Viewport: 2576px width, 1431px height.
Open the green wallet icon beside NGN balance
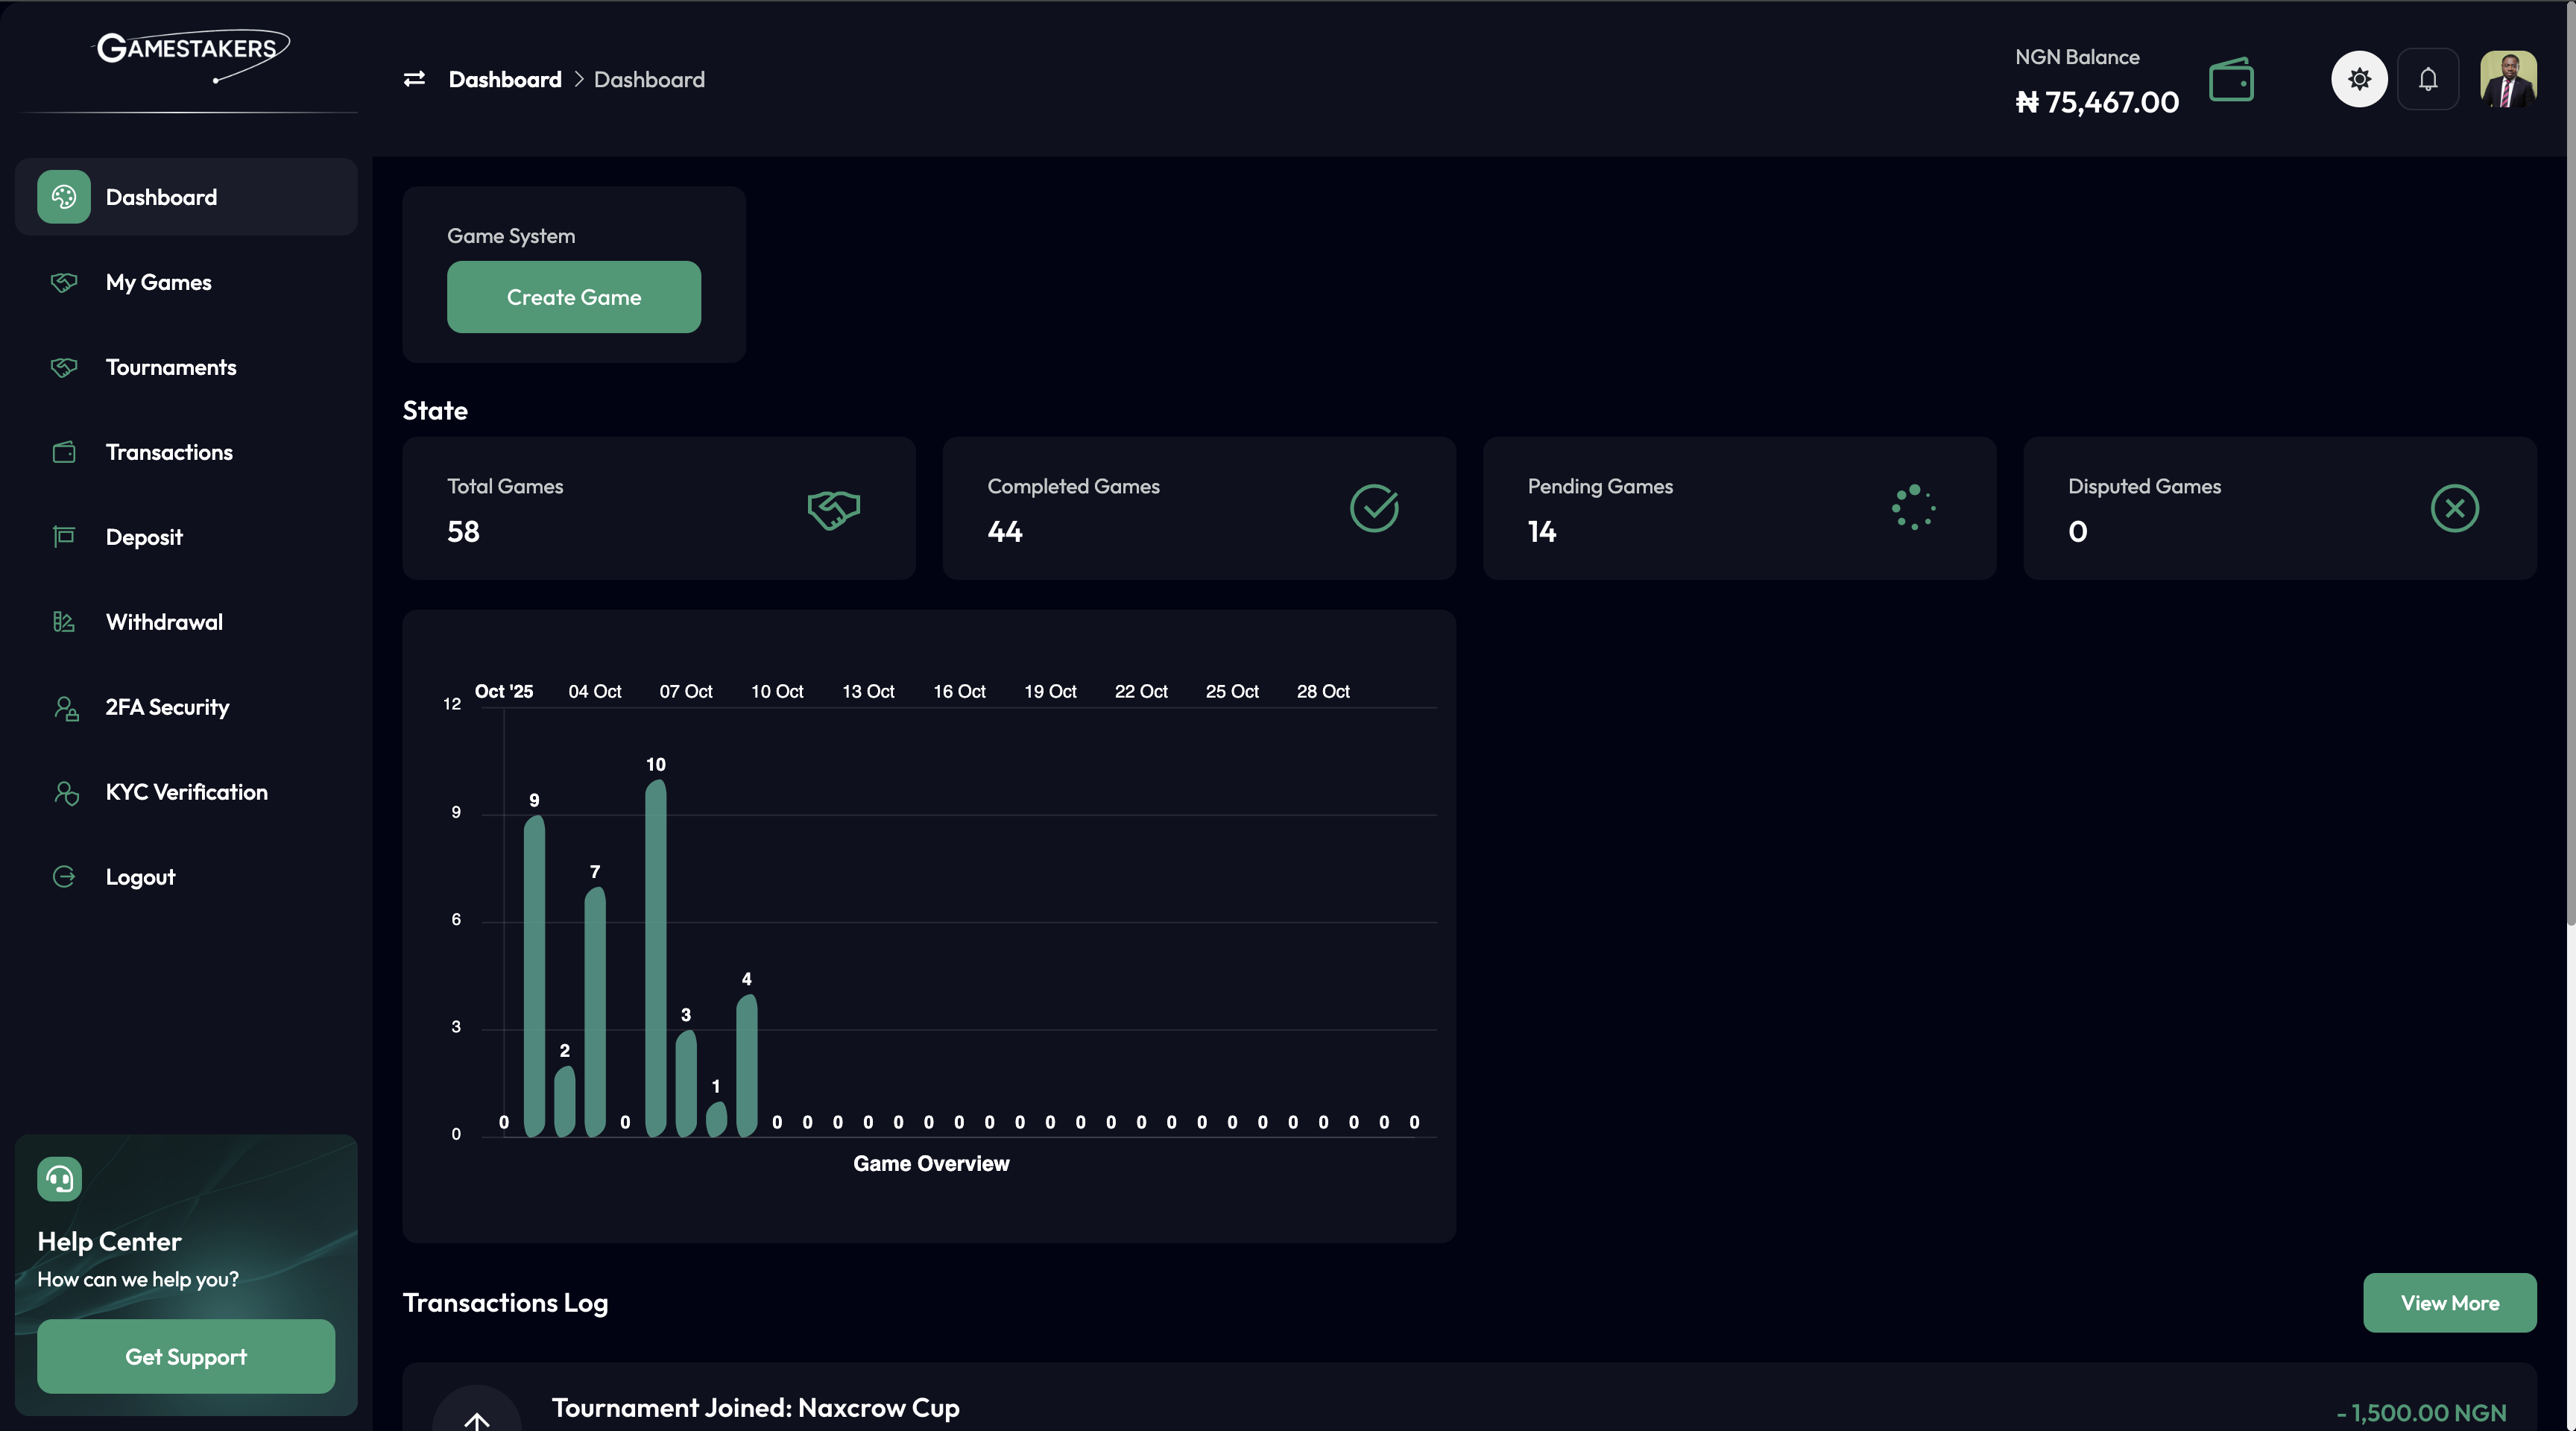pos(2231,79)
